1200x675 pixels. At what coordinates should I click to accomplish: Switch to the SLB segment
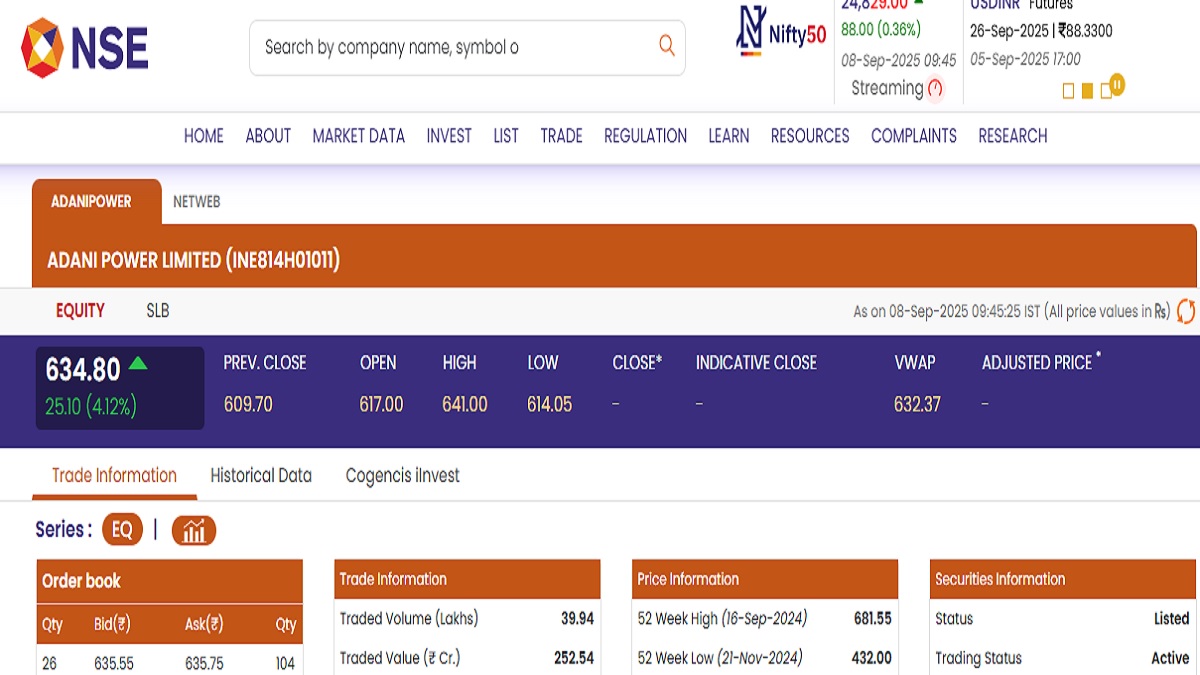tap(158, 311)
